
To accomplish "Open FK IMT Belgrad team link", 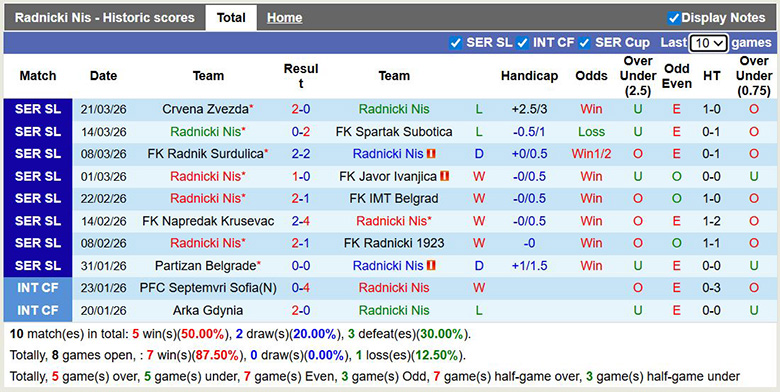I will (394, 198).
